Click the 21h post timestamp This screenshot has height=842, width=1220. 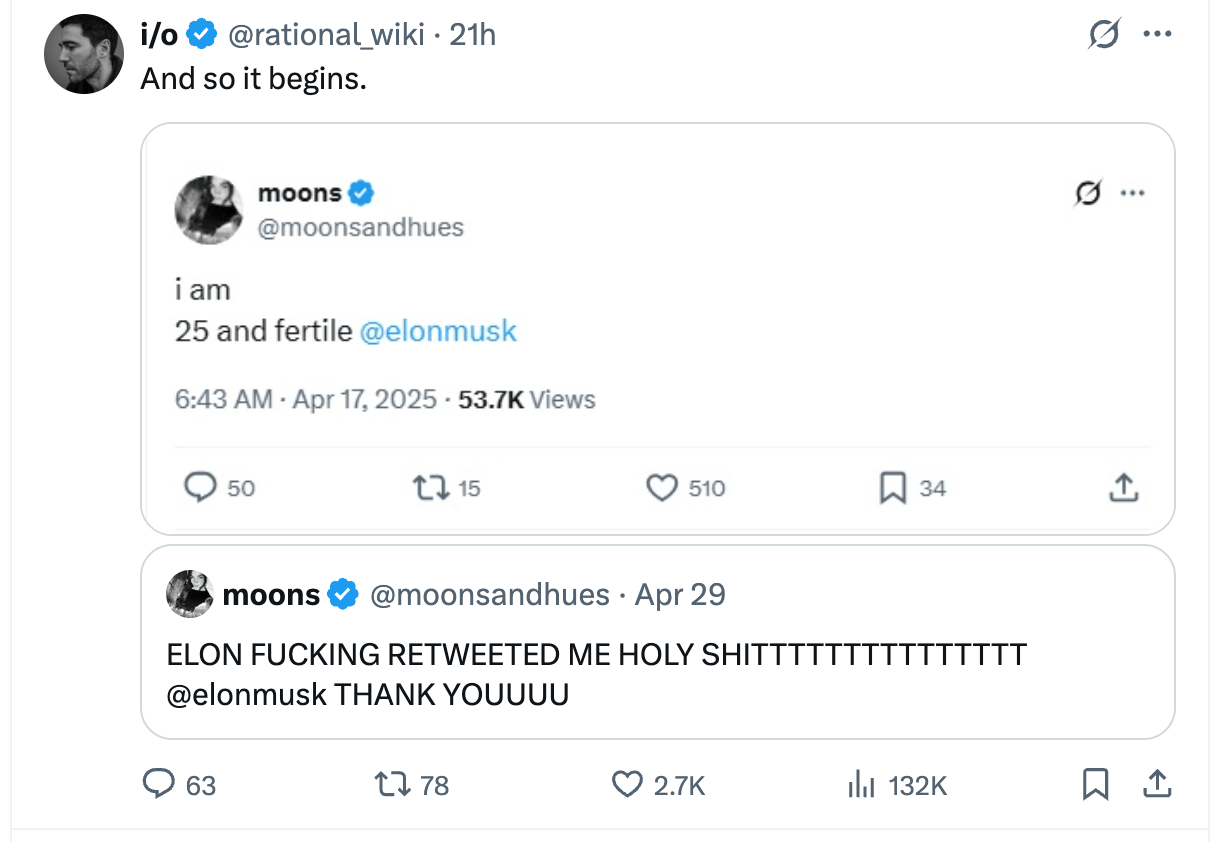click(x=473, y=36)
